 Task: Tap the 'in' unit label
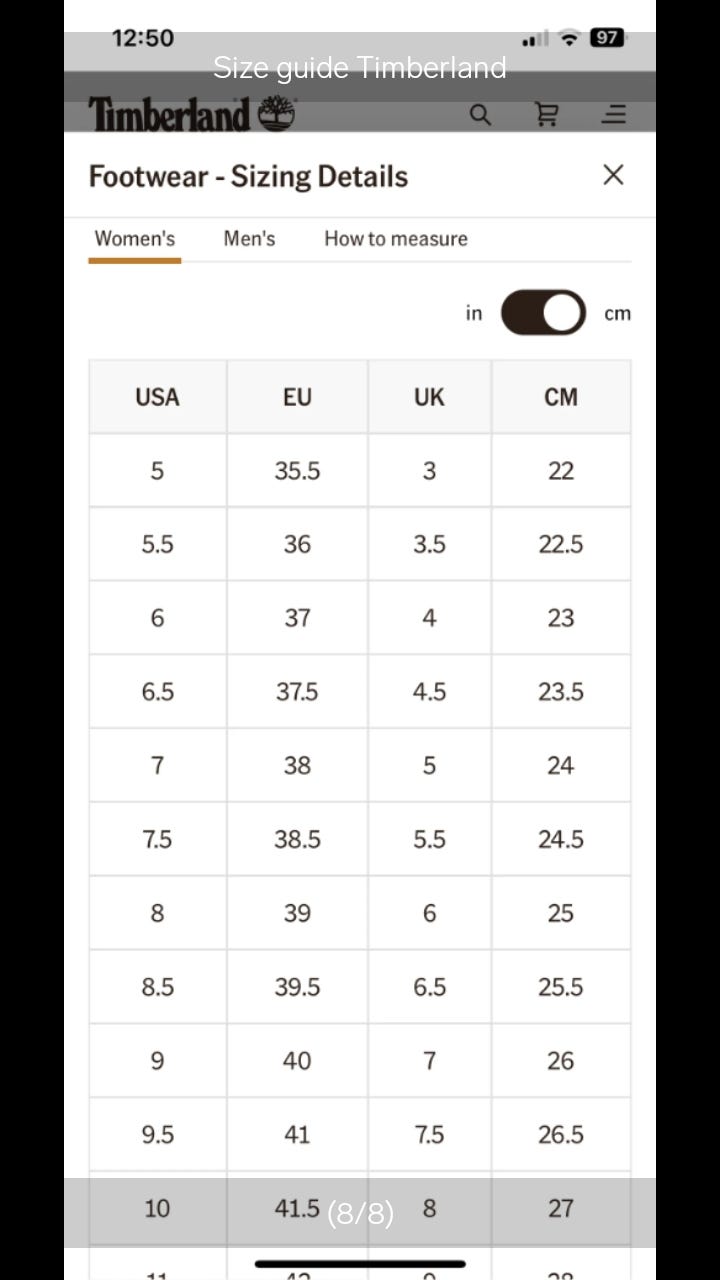click(x=474, y=313)
